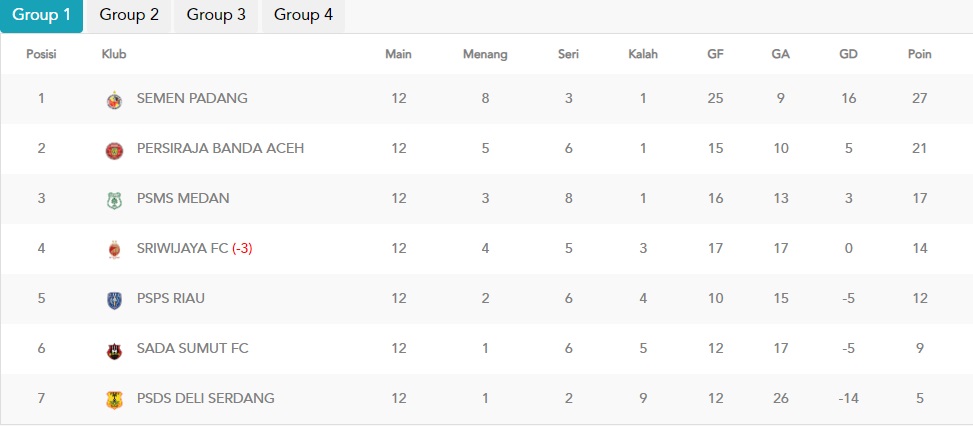Click the Sriwijaya FC club emblem
The width and height of the screenshot is (973, 426).
(x=114, y=249)
